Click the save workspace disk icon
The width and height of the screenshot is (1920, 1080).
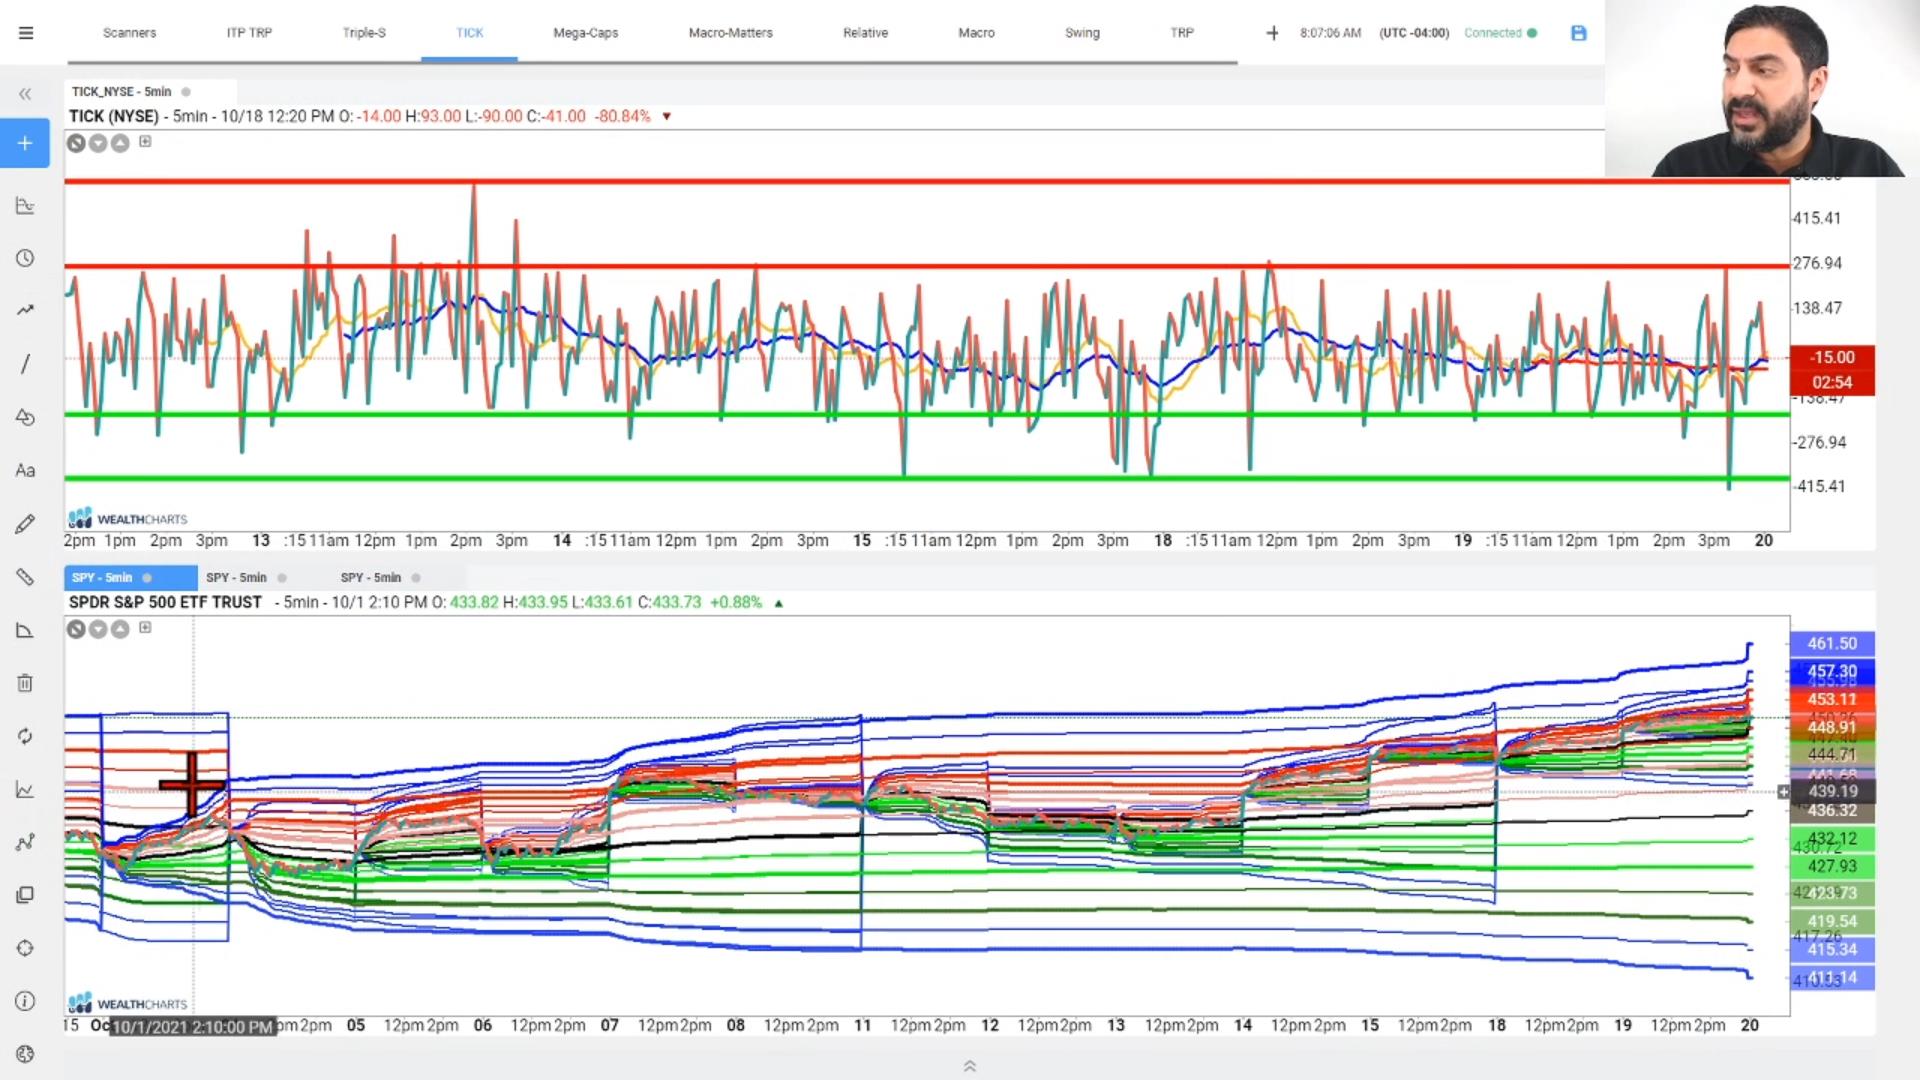click(1579, 33)
